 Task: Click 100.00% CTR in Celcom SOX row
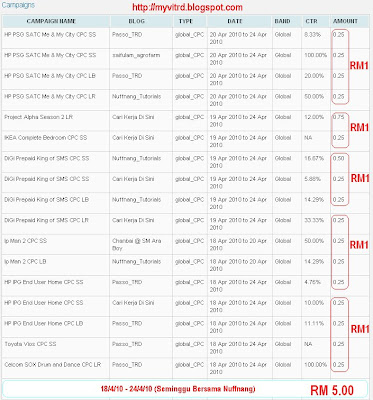click(x=316, y=365)
